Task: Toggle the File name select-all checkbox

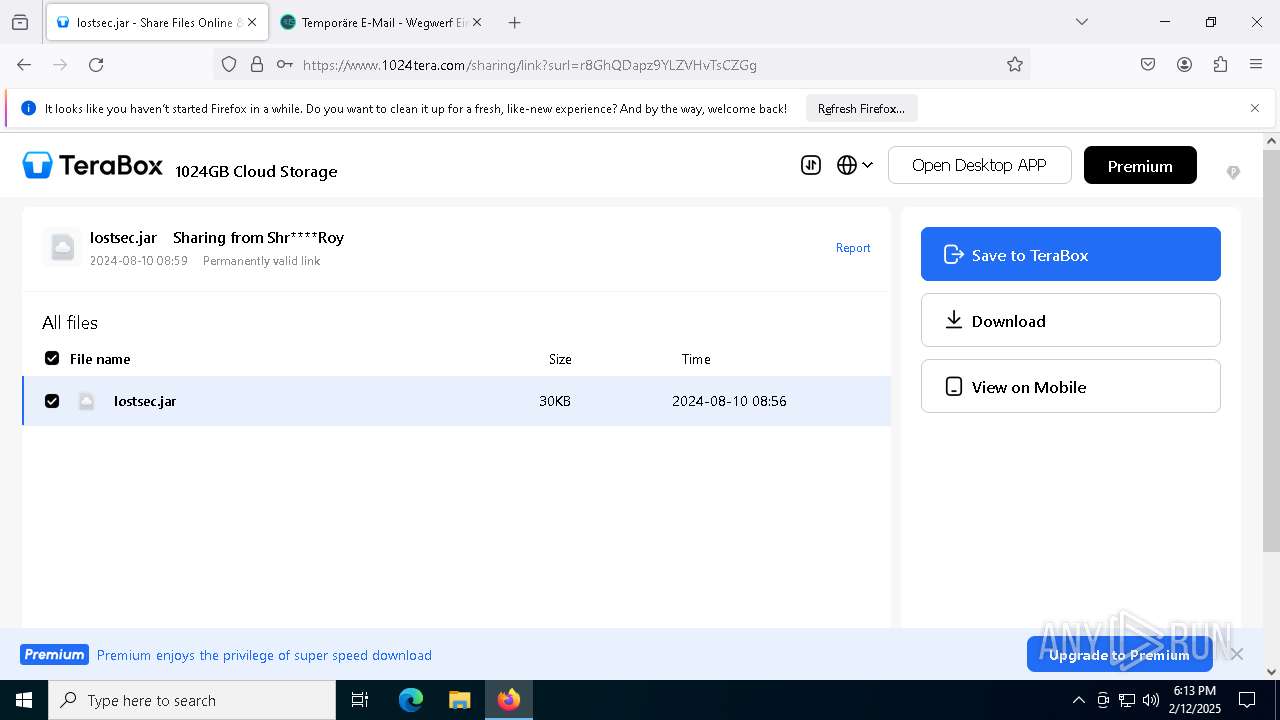Action: 52,358
